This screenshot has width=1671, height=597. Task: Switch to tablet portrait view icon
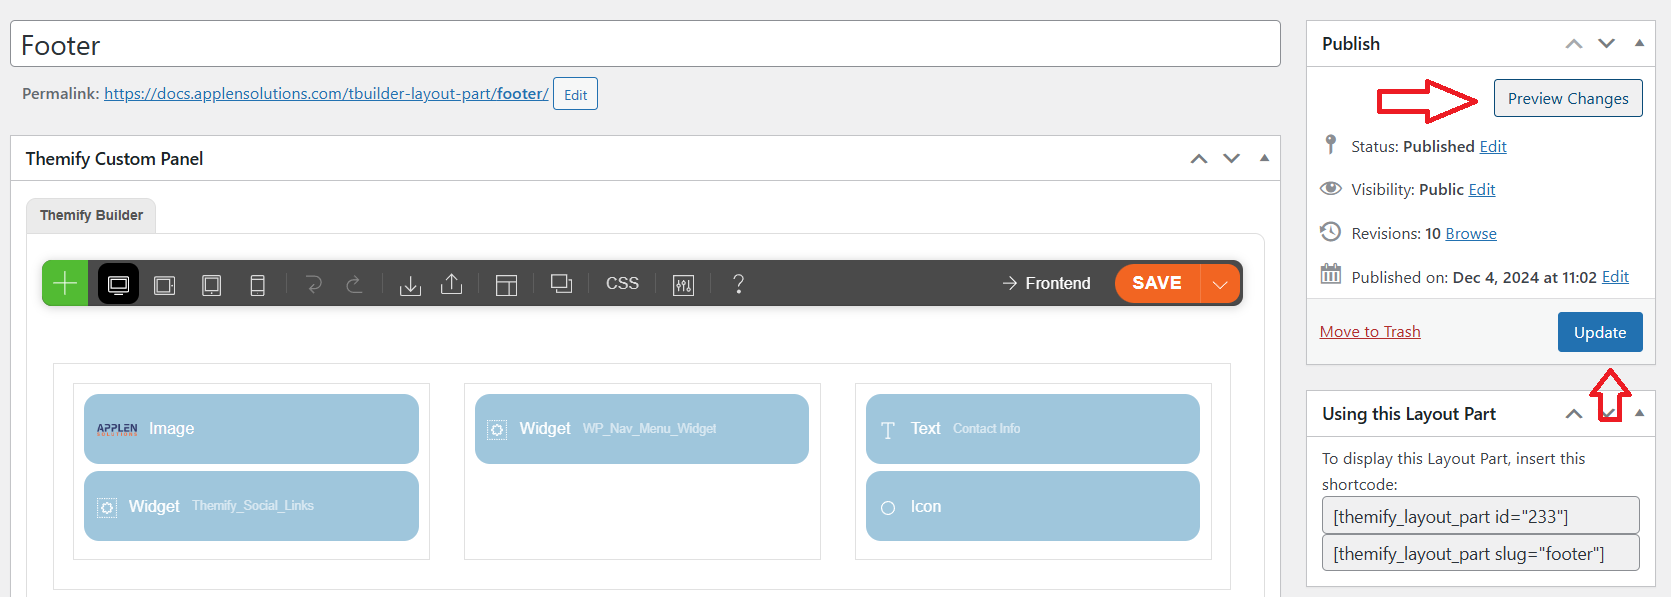(211, 285)
